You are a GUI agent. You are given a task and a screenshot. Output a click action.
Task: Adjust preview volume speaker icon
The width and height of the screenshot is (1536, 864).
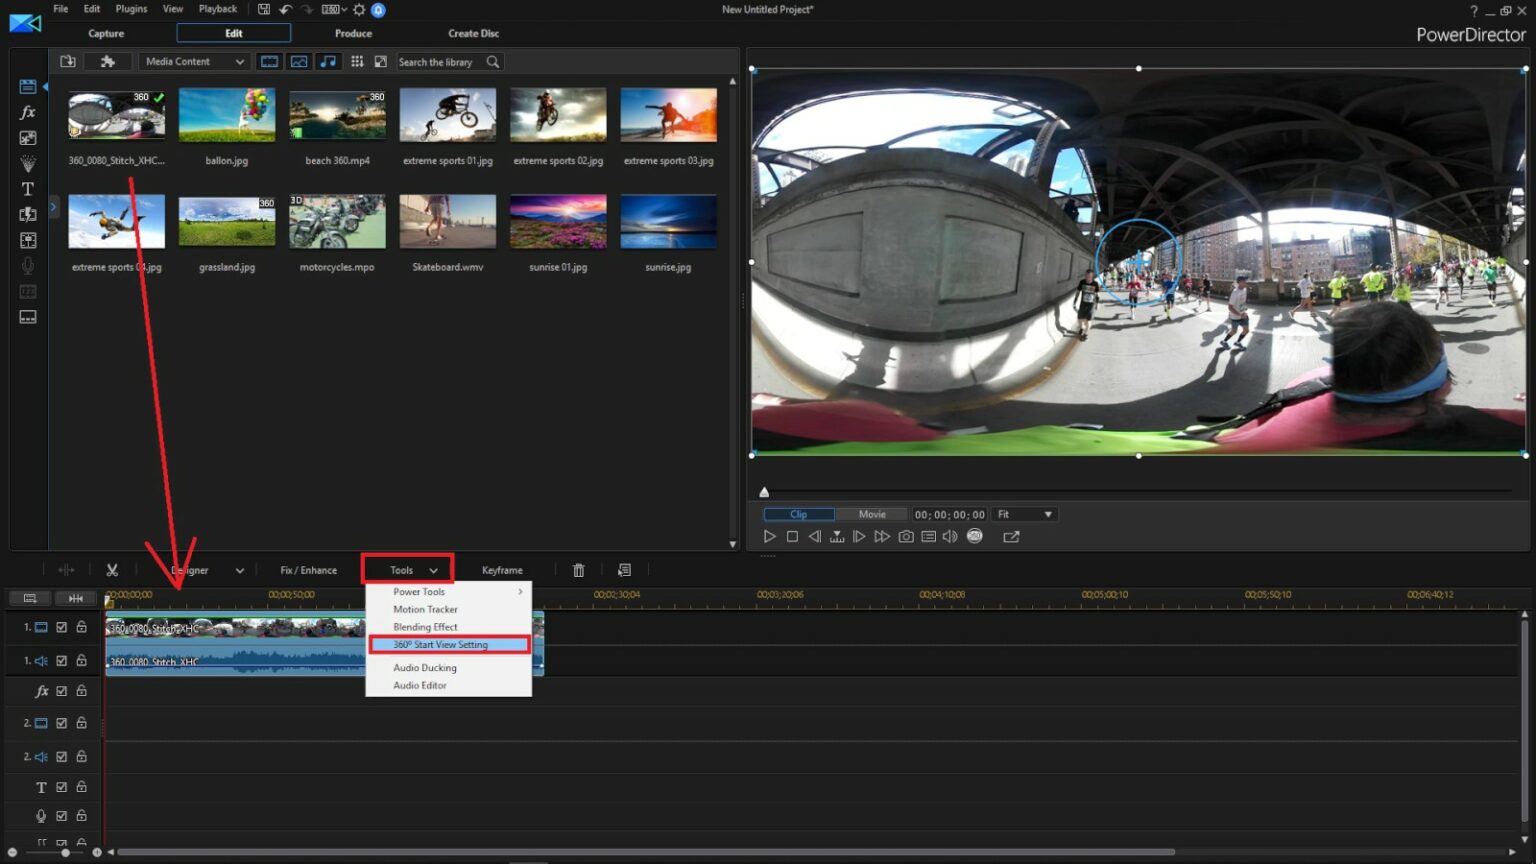point(950,537)
